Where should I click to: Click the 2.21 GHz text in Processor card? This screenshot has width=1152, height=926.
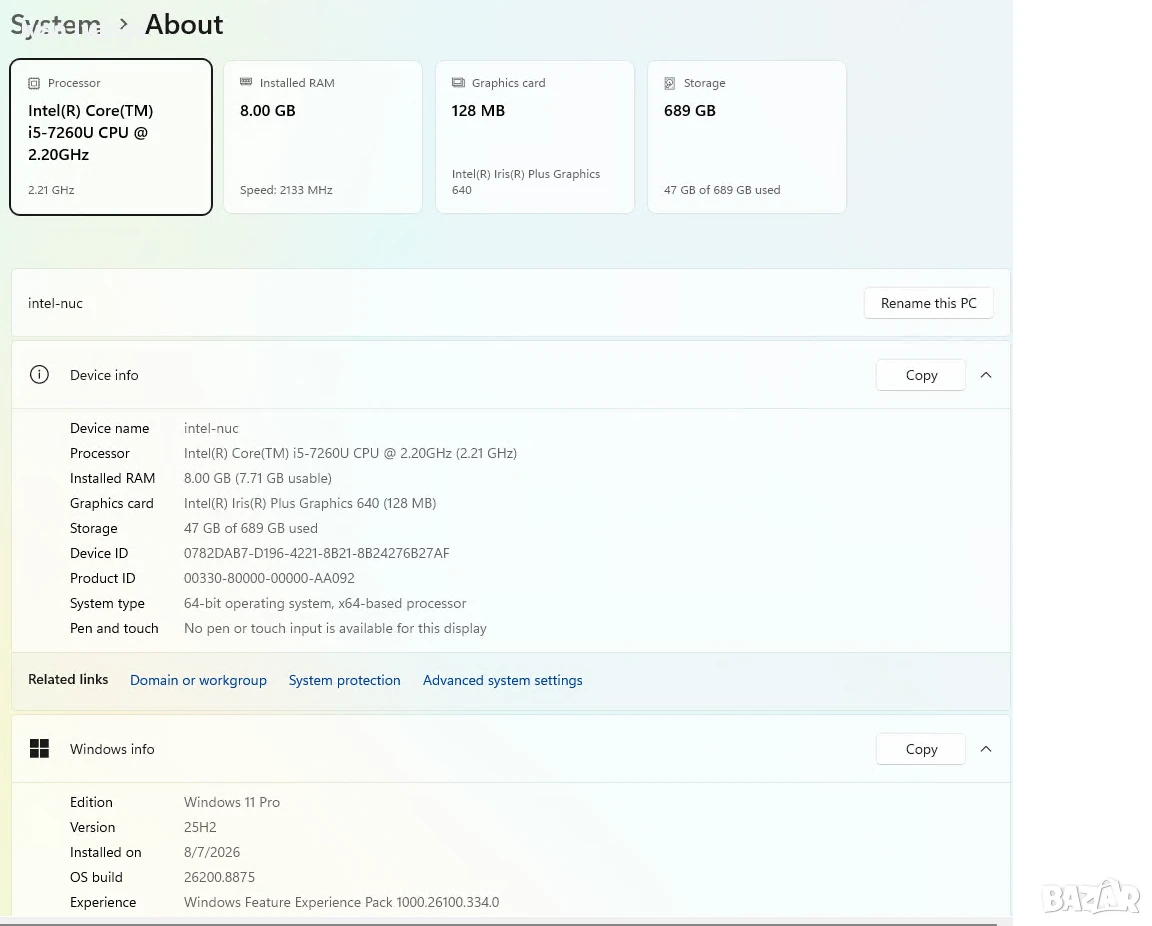point(51,190)
